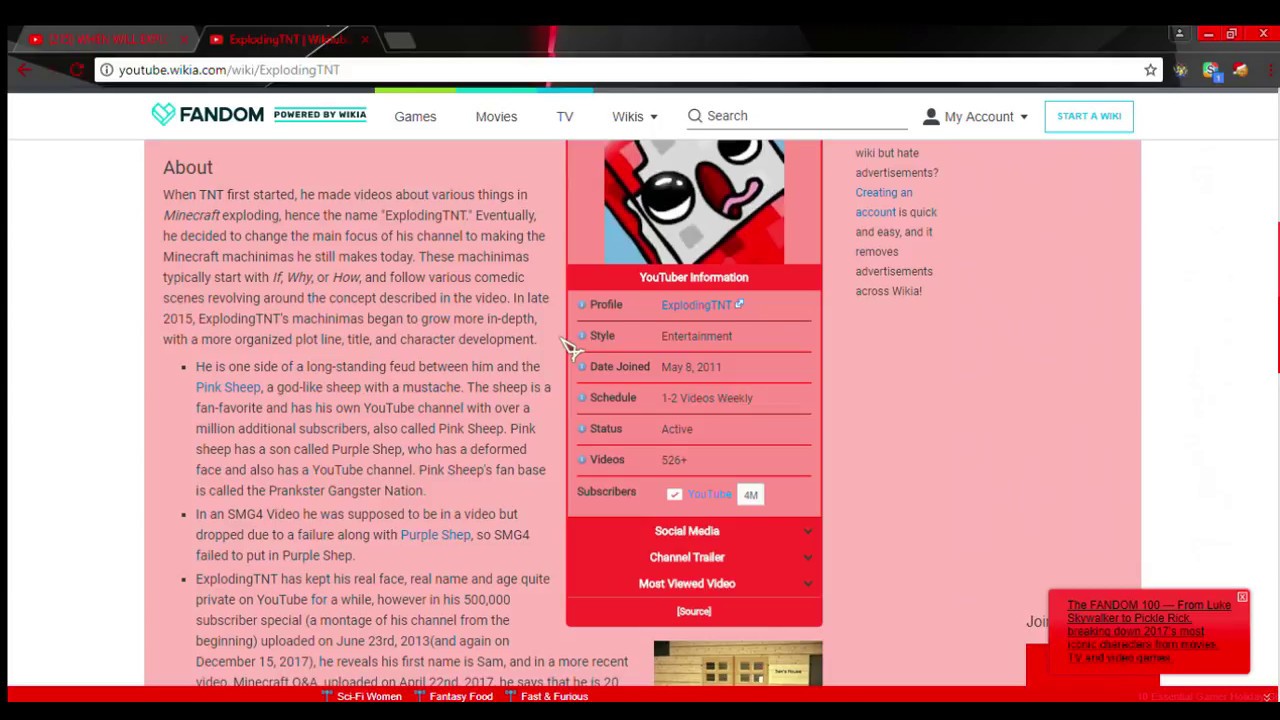Click the Santa hat extension icon
The width and height of the screenshot is (1280, 720).
[1240, 70]
